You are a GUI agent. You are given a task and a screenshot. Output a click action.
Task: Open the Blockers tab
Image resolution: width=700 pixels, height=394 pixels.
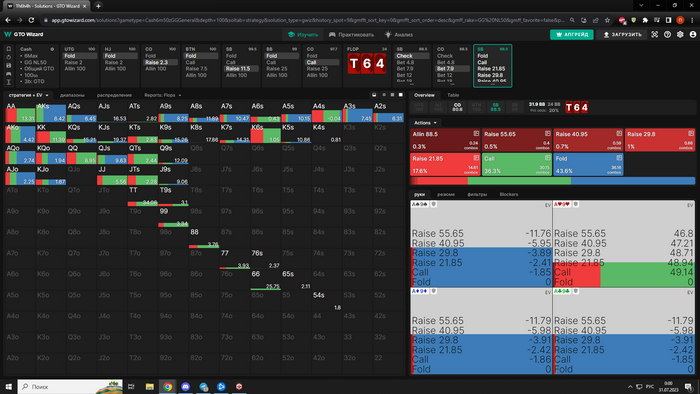509,194
